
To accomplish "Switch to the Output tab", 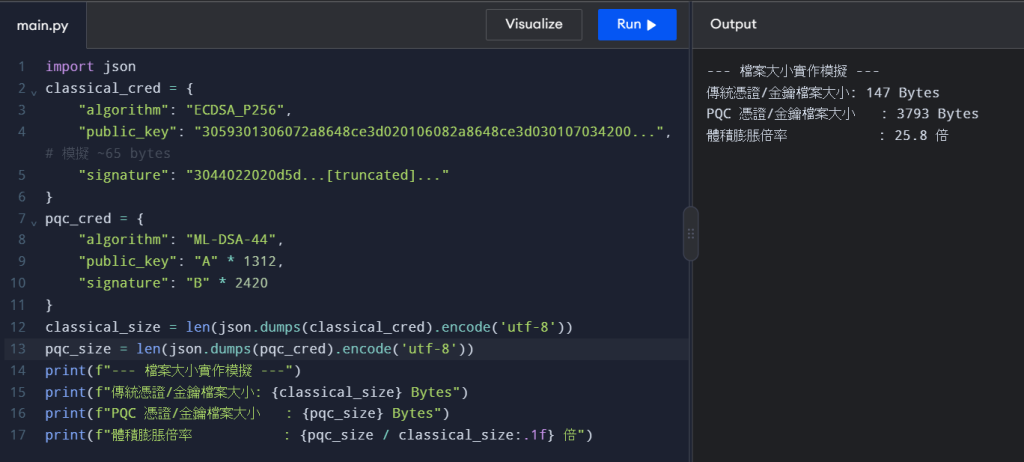I will (733, 25).
